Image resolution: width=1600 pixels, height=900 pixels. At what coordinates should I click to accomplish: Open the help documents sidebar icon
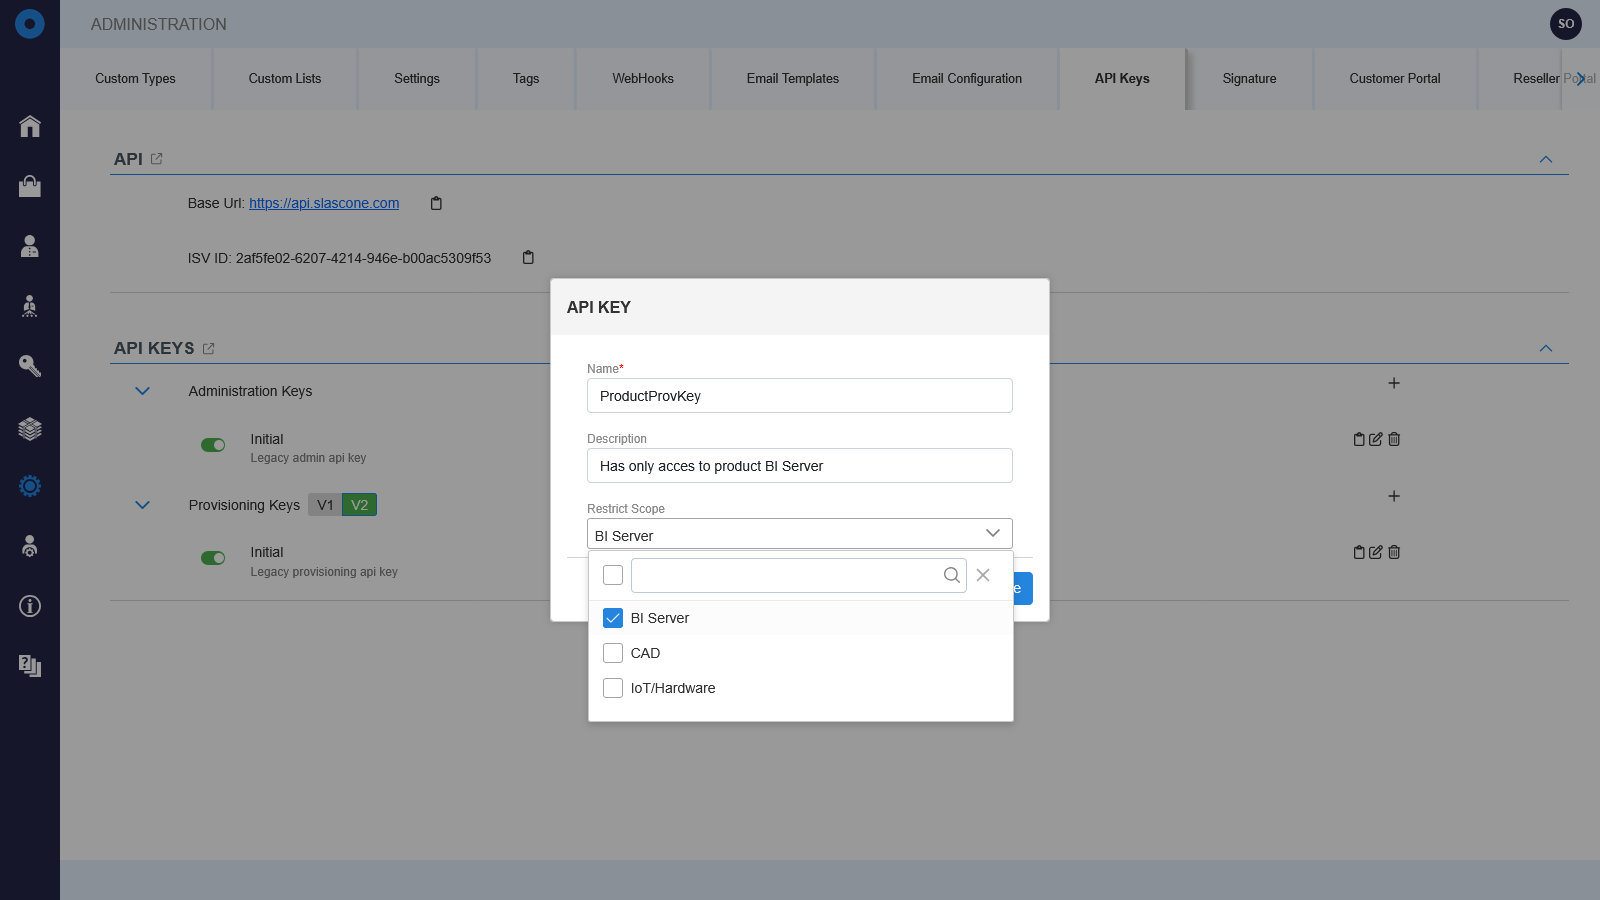[30, 666]
